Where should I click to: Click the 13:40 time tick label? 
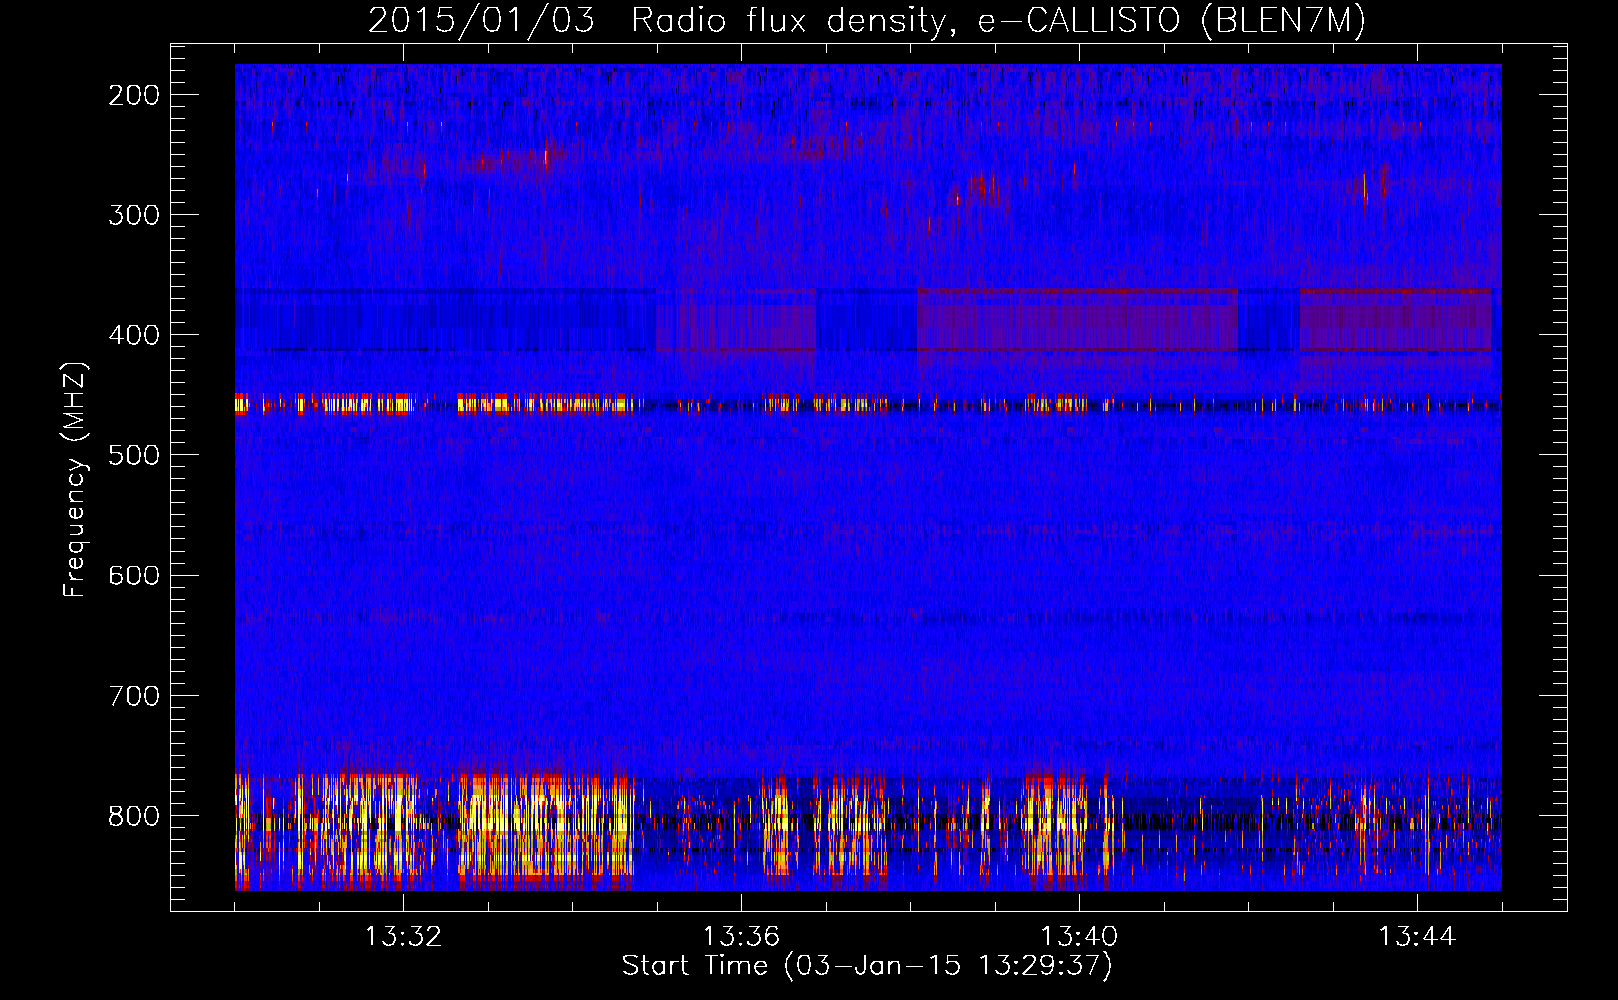tap(1079, 937)
